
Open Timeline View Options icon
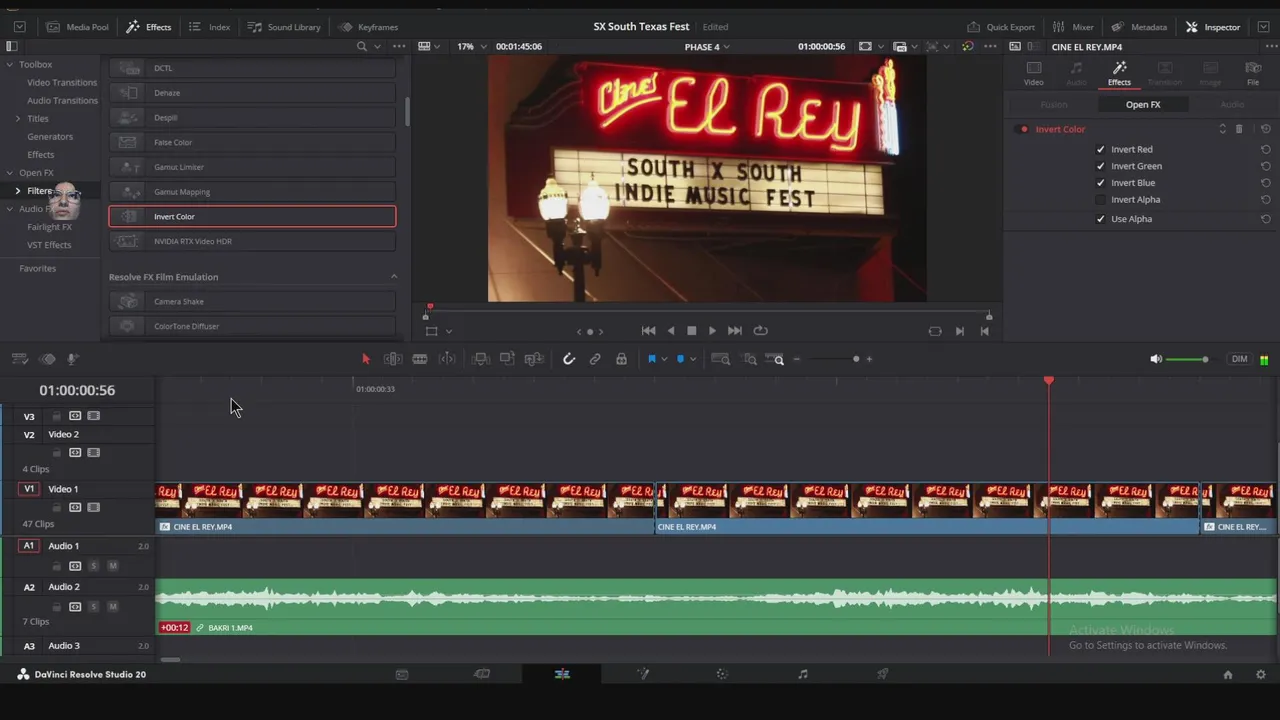click(19, 359)
